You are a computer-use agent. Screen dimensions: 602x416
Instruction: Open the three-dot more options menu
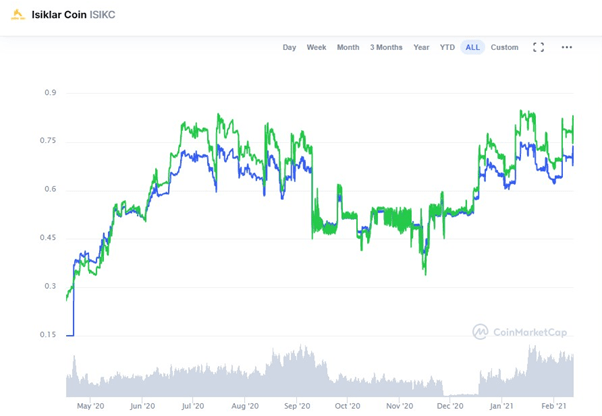(x=567, y=47)
